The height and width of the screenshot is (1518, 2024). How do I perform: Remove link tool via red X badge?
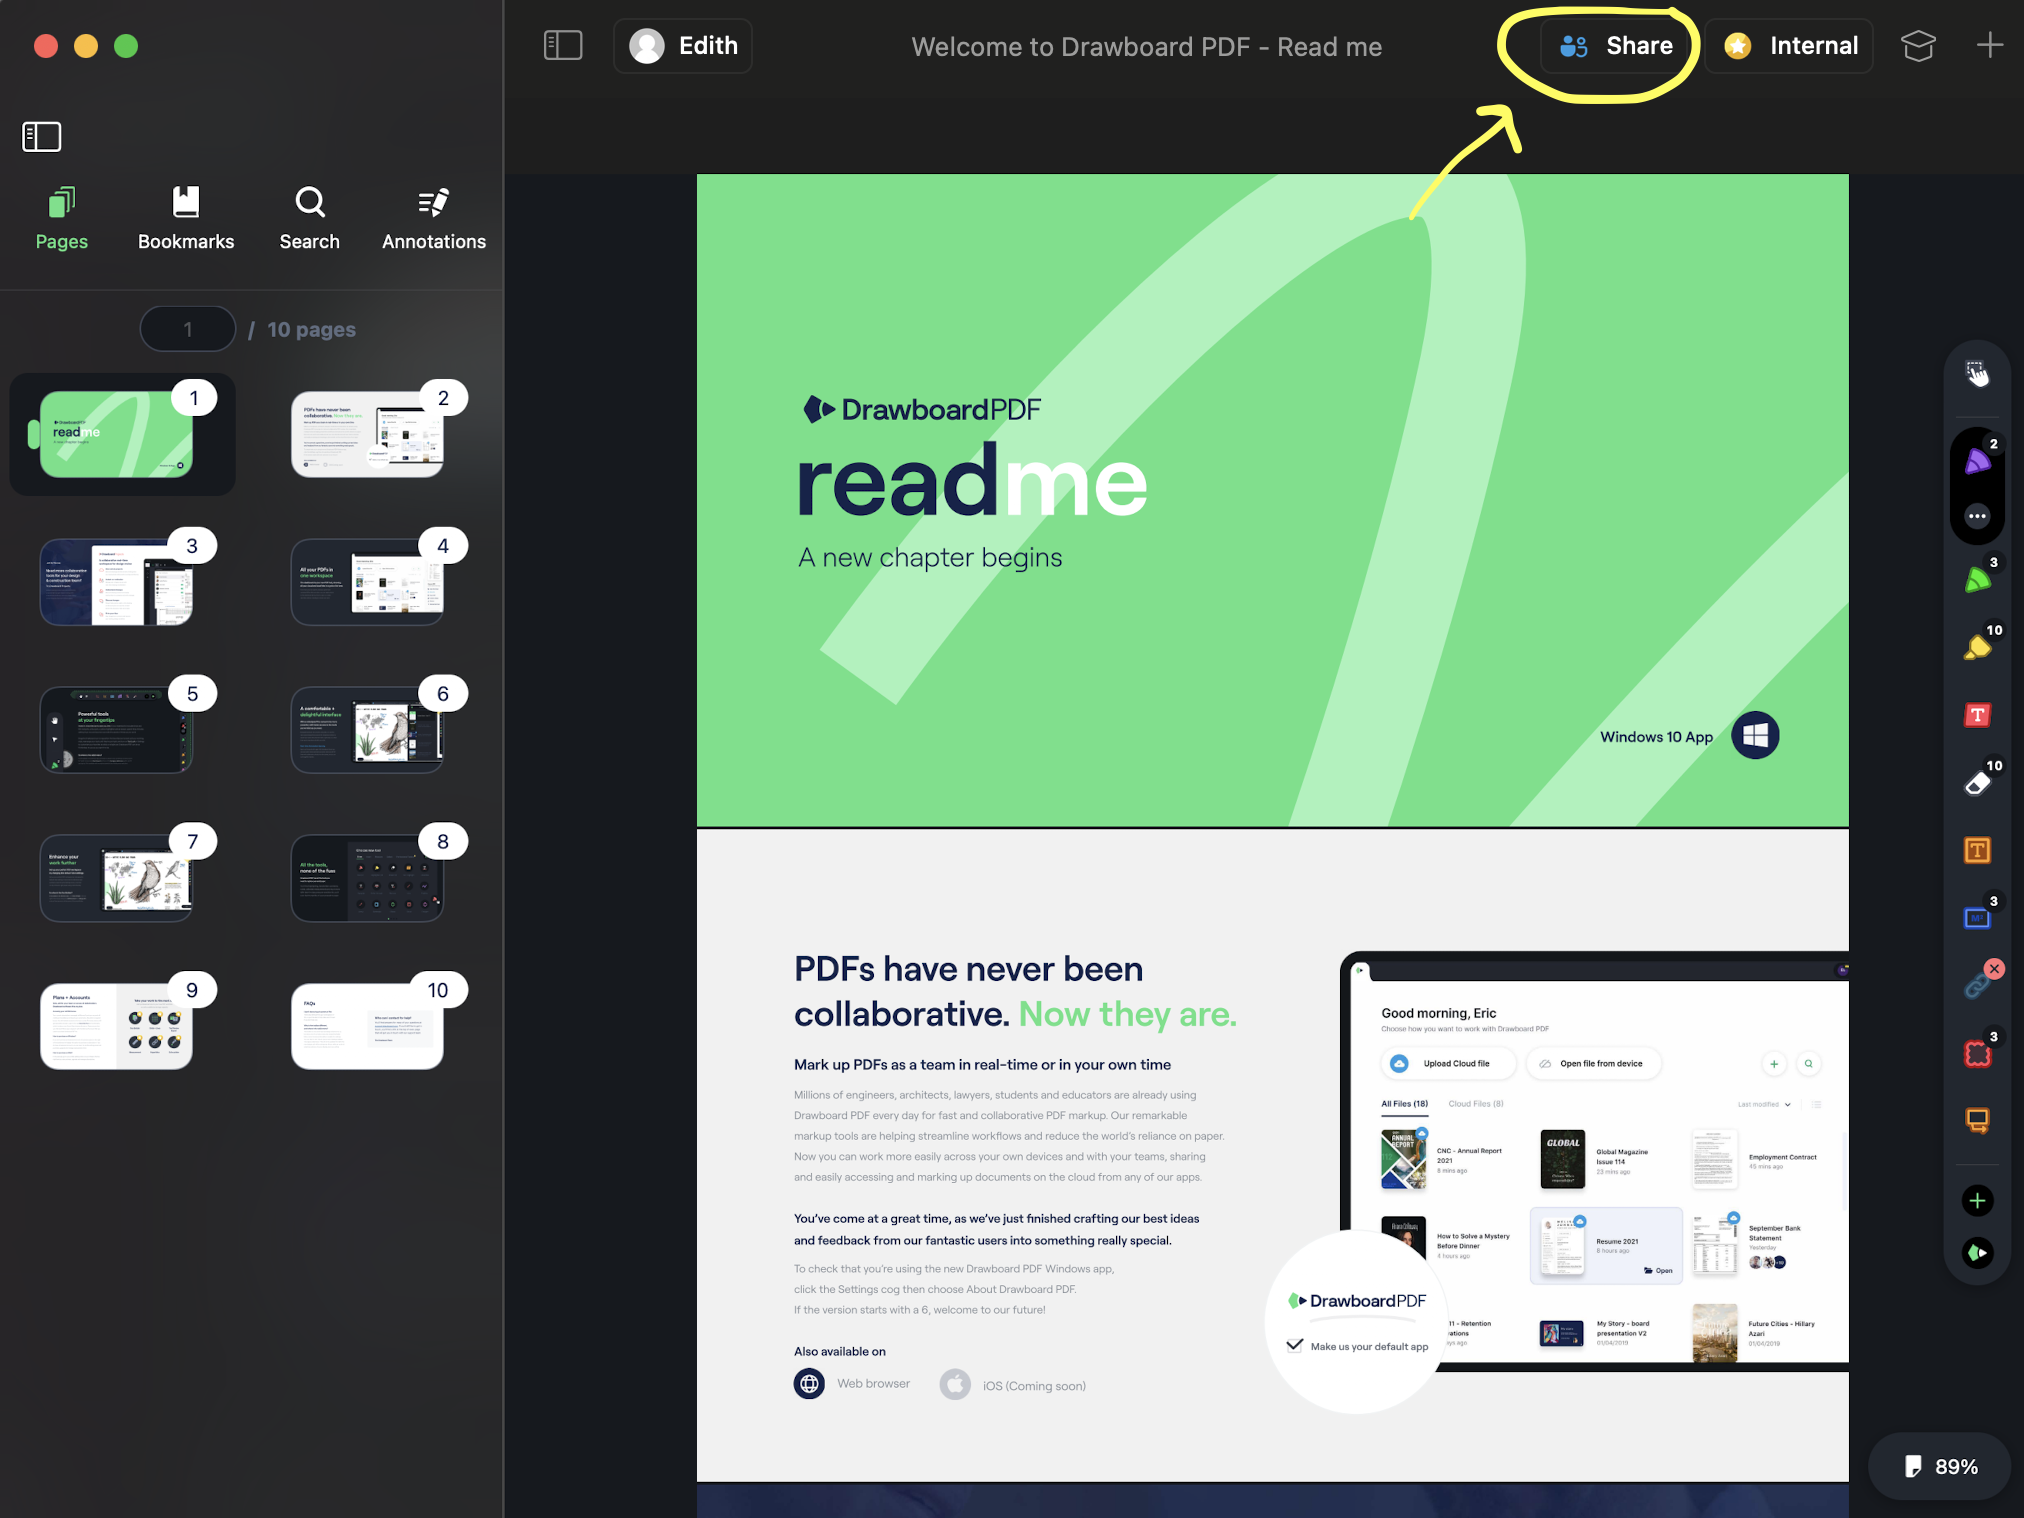coord(1994,968)
